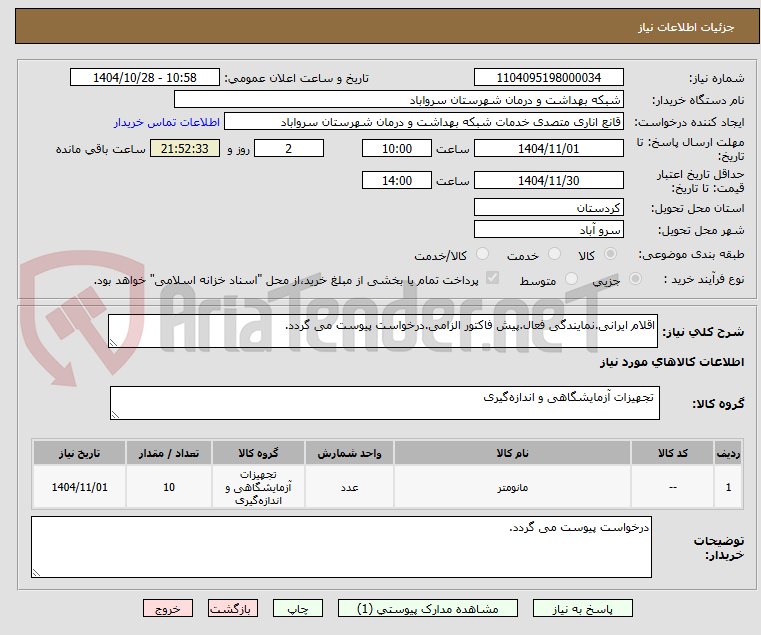The image size is (761, 635).
Task: Select the کالا/خدمت radio button
Action: (x=482, y=254)
